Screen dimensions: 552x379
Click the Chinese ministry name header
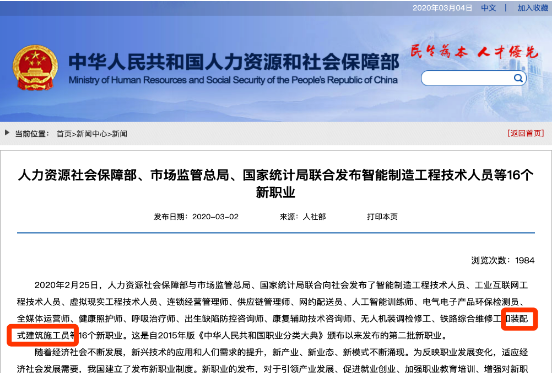click(234, 62)
